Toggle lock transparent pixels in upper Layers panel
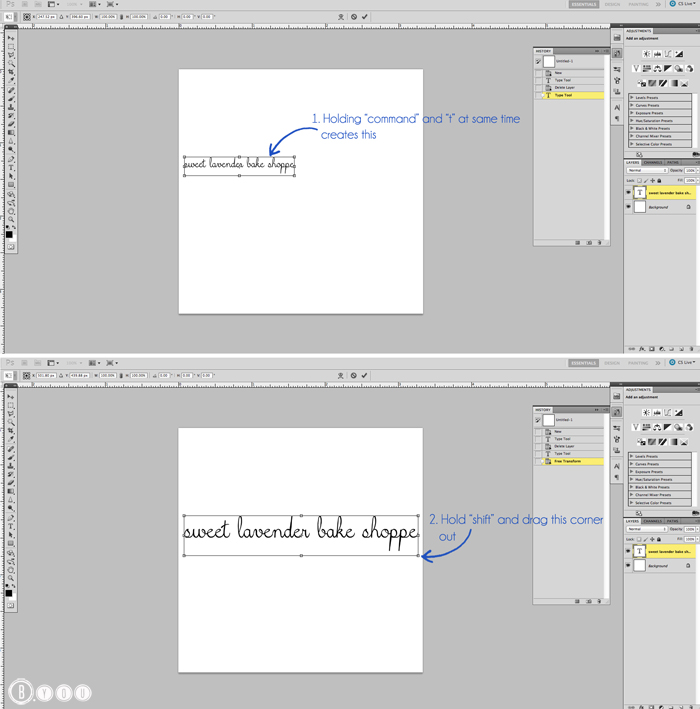Screen dimensions: 700x709 point(639,180)
